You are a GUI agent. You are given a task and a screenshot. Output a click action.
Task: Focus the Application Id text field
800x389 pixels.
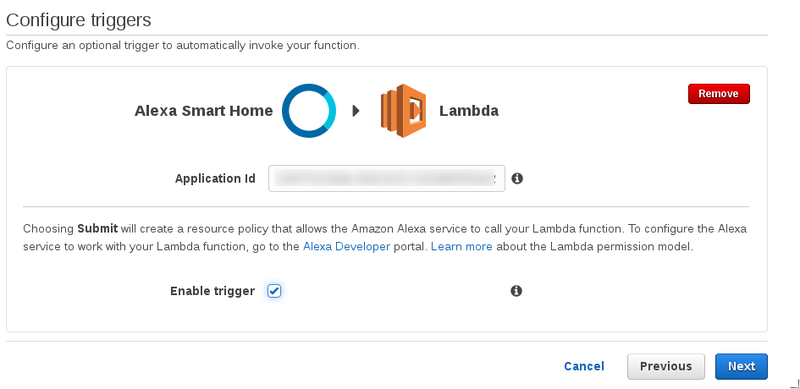387,178
